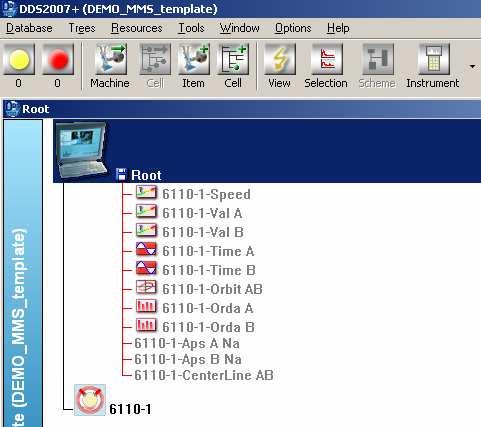Screen dimensions: 481x427
Task: Select the 6110-1-Orbit AB item
Action: [212, 289]
